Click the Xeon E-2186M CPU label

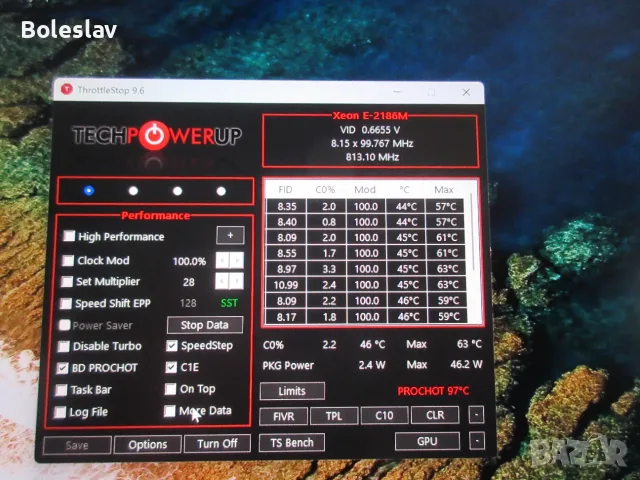tap(370, 116)
